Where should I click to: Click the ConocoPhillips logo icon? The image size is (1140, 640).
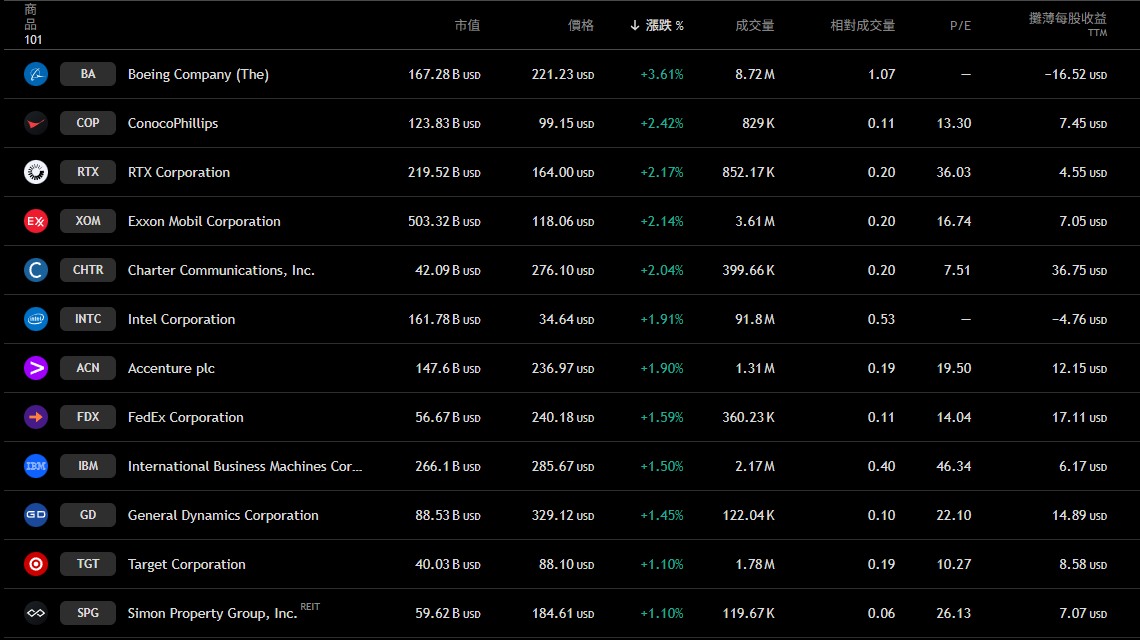pos(36,123)
